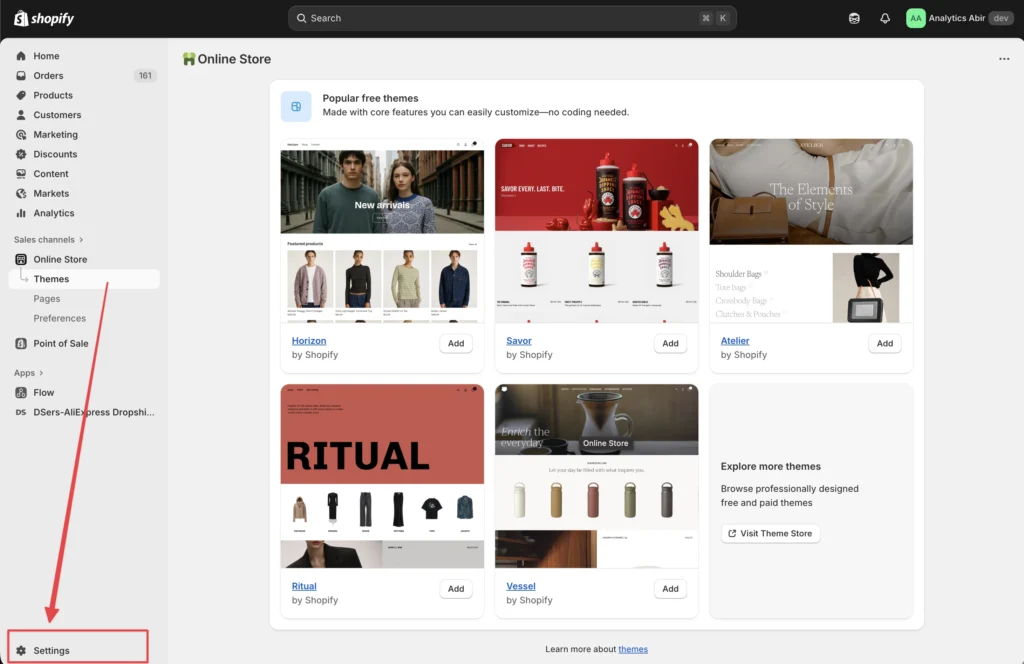Click the Content icon
This screenshot has height=664, width=1024.
click(21, 174)
